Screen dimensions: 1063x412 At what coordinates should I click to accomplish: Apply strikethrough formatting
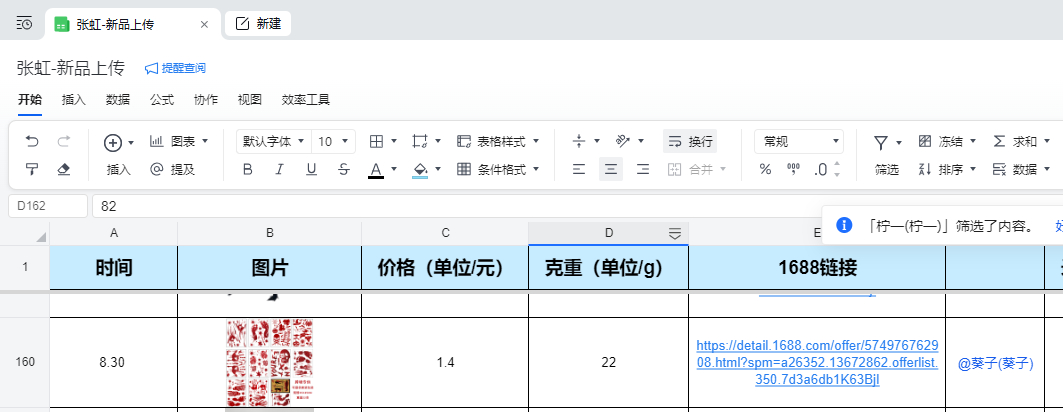pyautogui.click(x=344, y=169)
